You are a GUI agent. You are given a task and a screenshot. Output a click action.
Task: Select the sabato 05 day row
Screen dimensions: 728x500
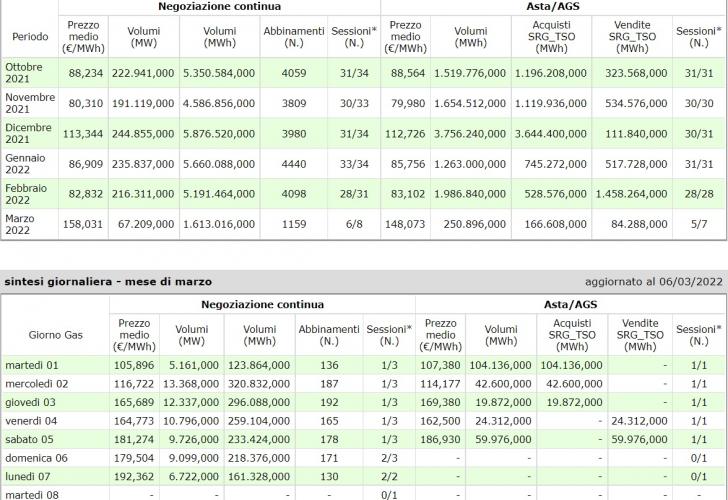[x=30, y=437]
